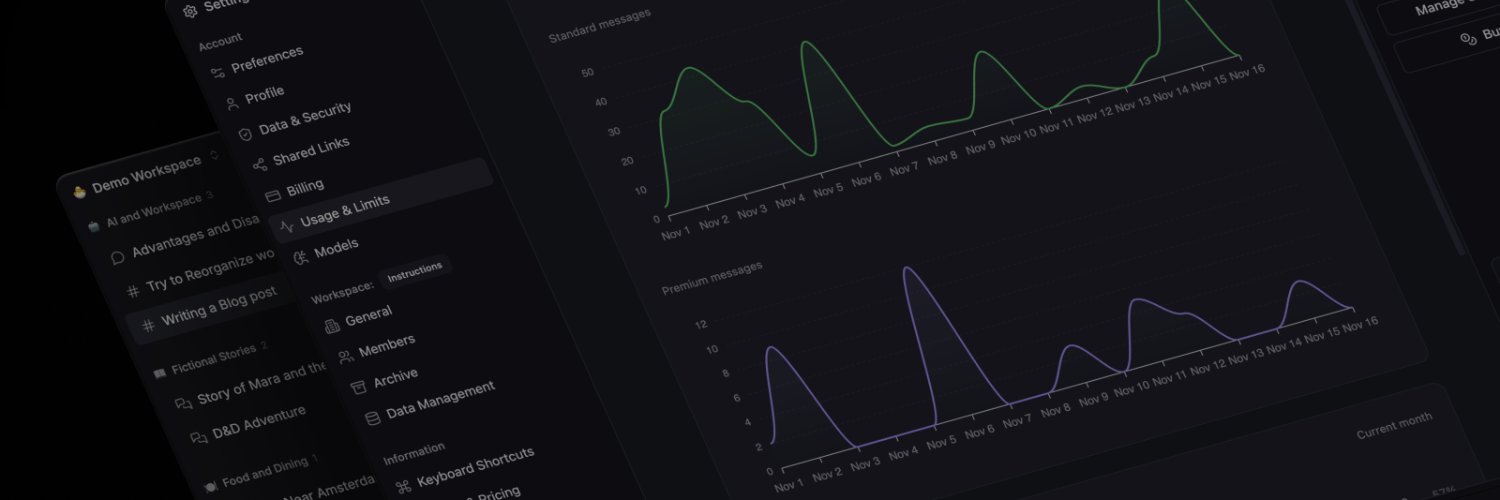Click the hash icon beside Try to Reorganize
This screenshot has width=1500, height=500.
pyautogui.click(x=133, y=291)
